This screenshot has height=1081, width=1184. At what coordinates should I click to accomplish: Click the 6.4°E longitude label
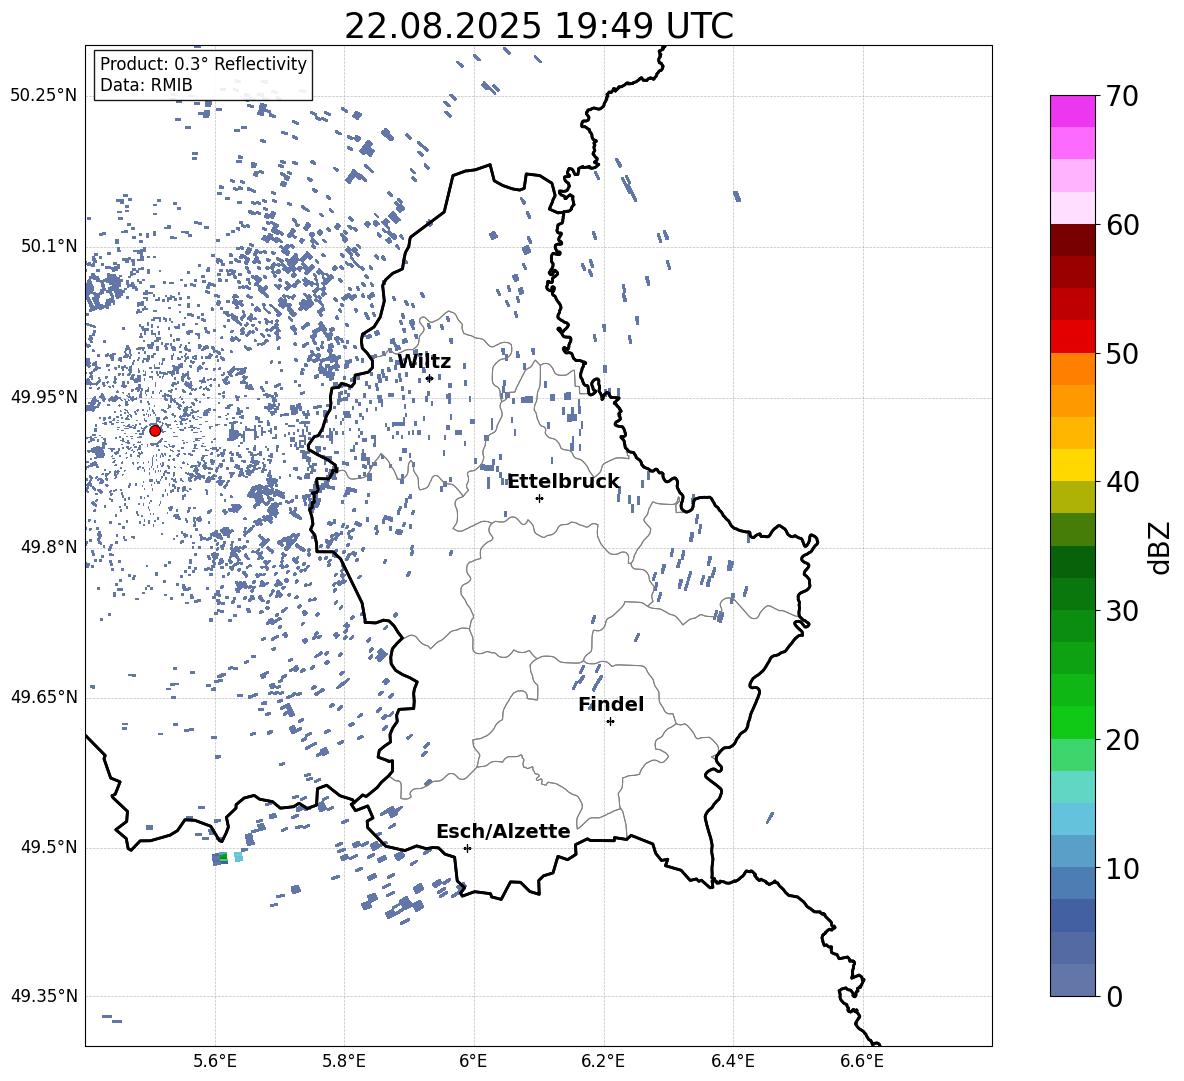(732, 1061)
